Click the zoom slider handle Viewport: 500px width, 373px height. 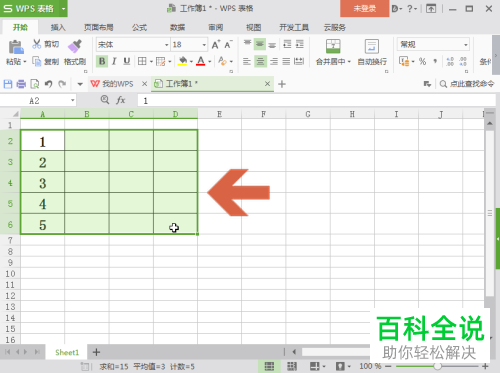438,366
